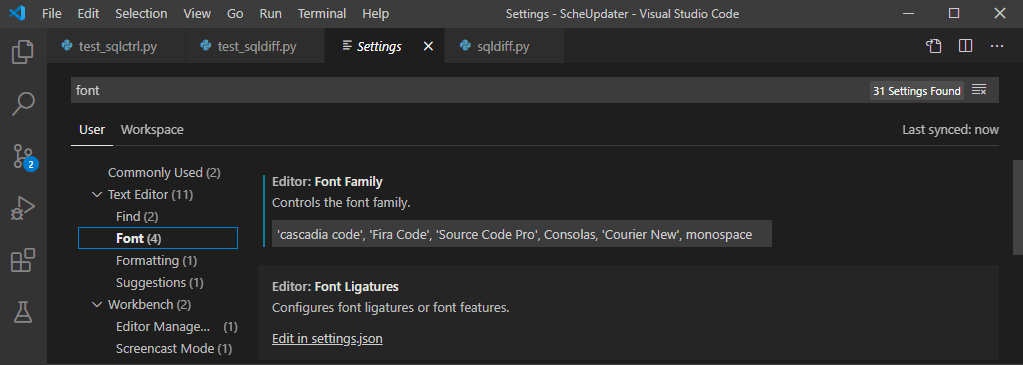Image resolution: width=1023 pixels, height=365 pixels.
Task: Switch to sqldiff.py tab
Action: pos(504,46)
